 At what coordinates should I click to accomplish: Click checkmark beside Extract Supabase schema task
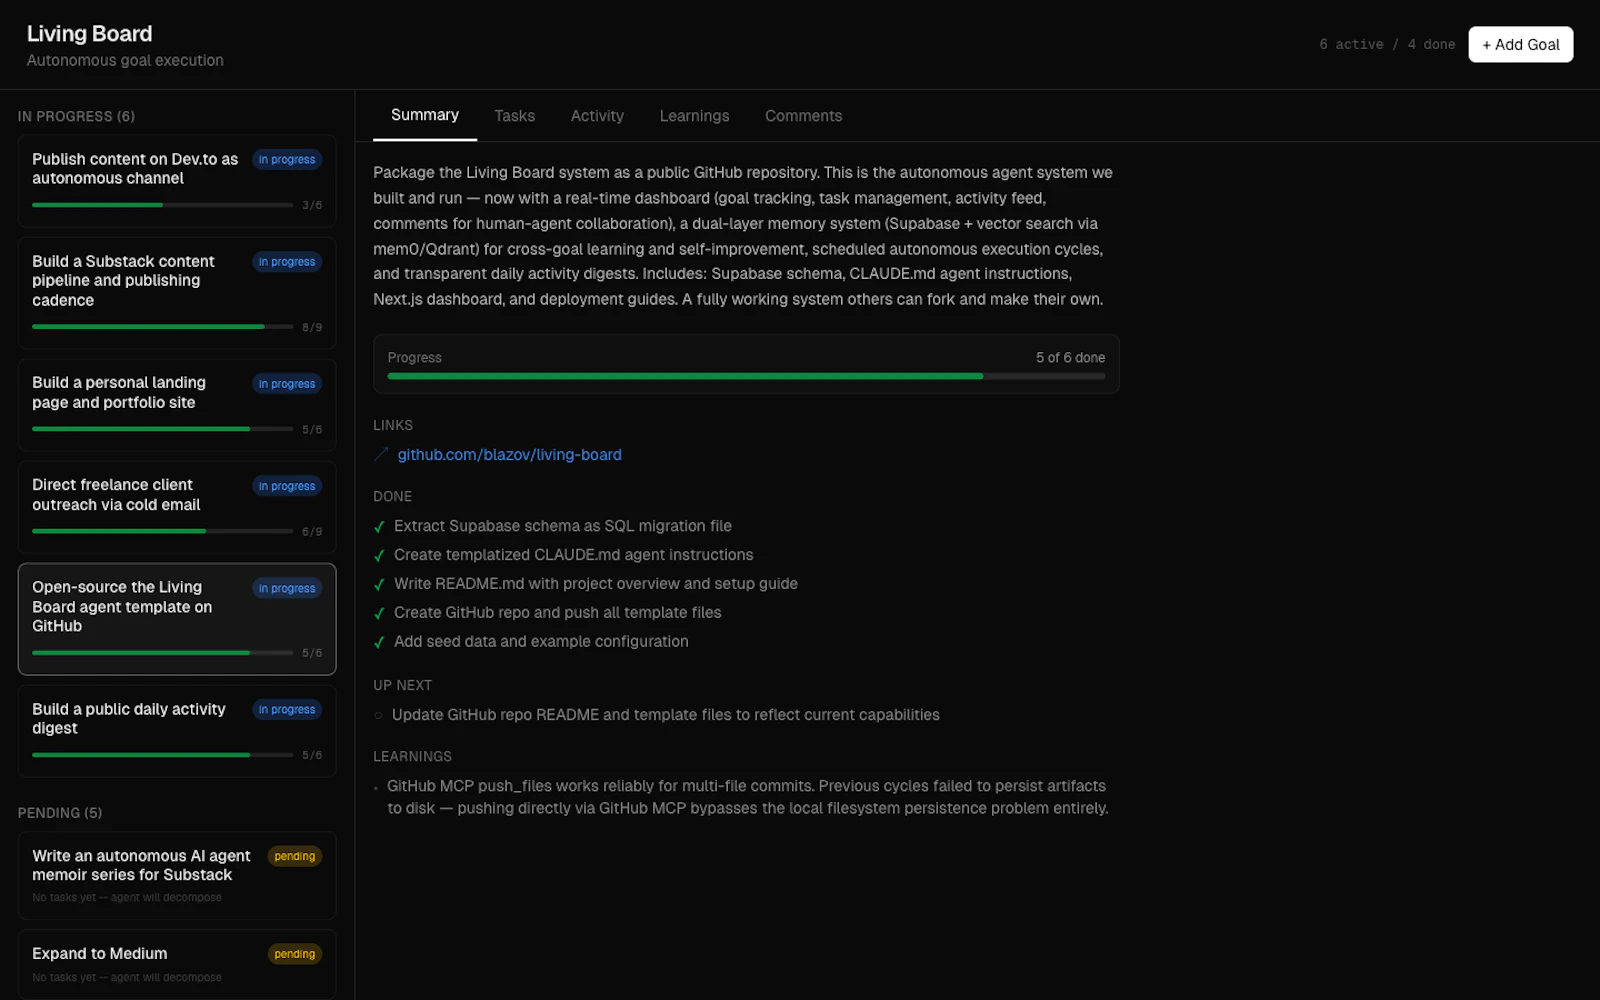379,527
